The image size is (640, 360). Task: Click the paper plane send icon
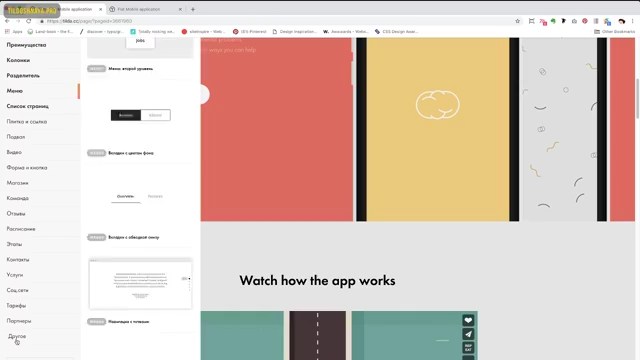click(468, 334)
